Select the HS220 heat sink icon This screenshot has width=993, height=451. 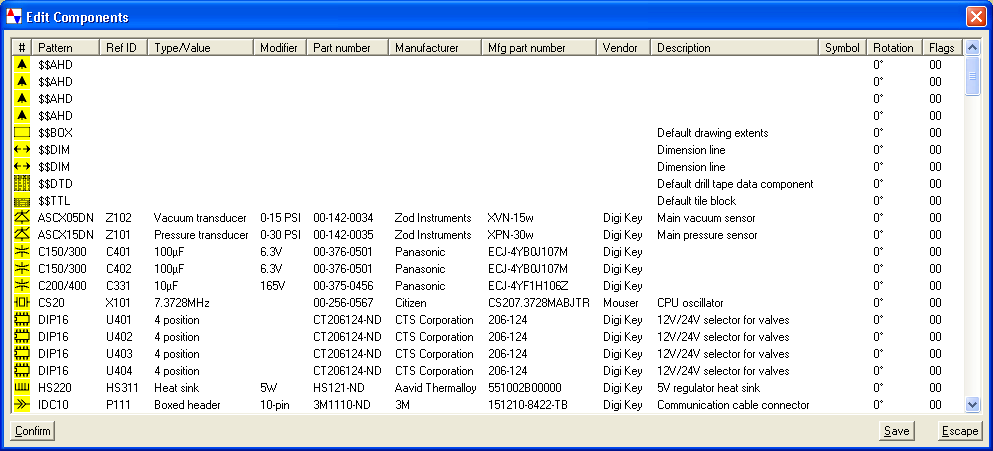22,388
